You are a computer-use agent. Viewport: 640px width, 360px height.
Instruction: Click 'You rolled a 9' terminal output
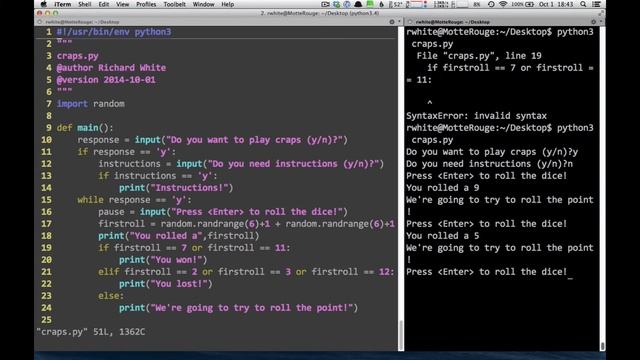click(x=442, y=188)
